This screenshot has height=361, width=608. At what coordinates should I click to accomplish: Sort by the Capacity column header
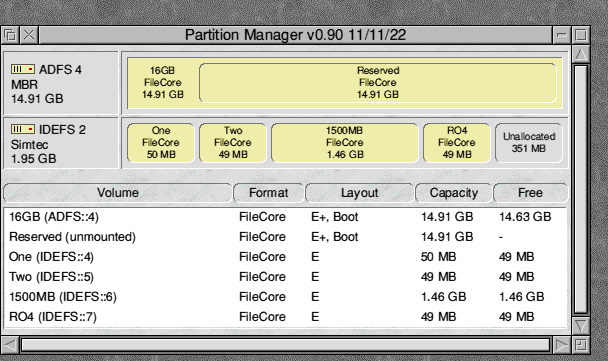[454, 193]
